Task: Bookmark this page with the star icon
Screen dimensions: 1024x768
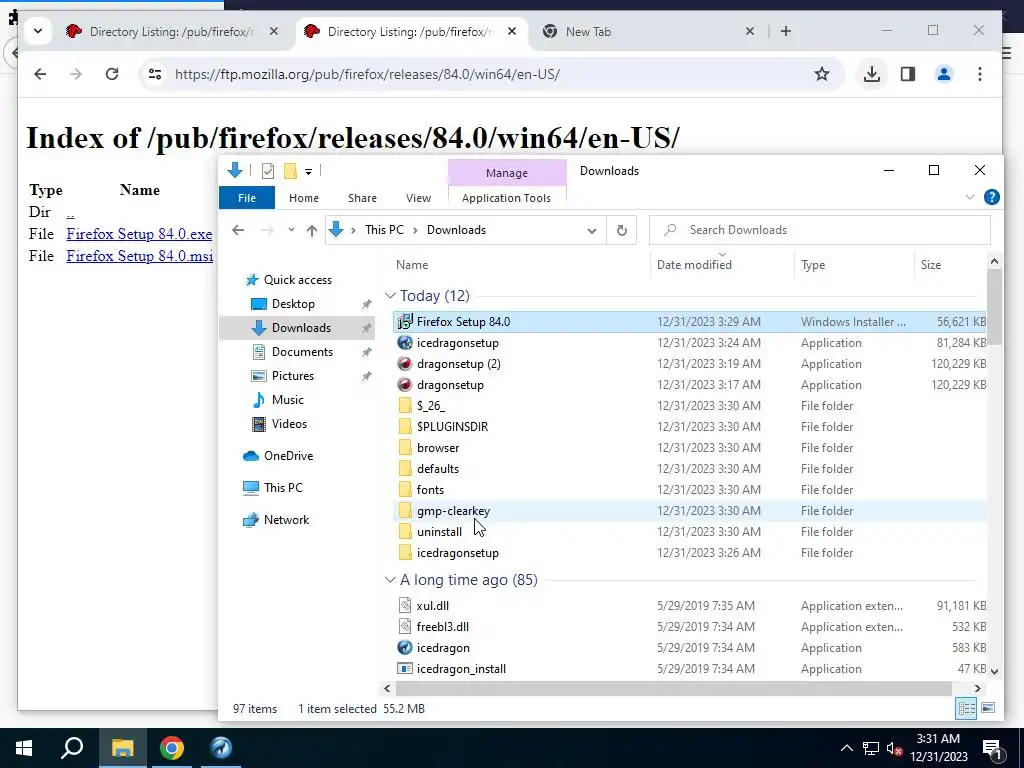Action: (822, 74)
